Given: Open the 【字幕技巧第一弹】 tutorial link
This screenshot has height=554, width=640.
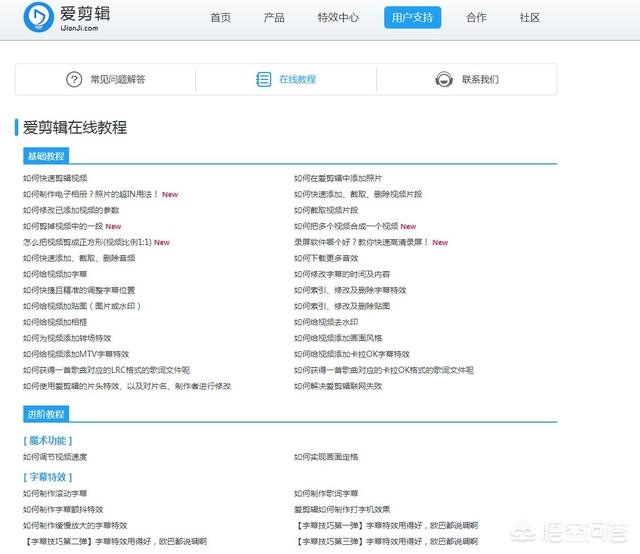Looking at the screenshot, I should point(386,525).
